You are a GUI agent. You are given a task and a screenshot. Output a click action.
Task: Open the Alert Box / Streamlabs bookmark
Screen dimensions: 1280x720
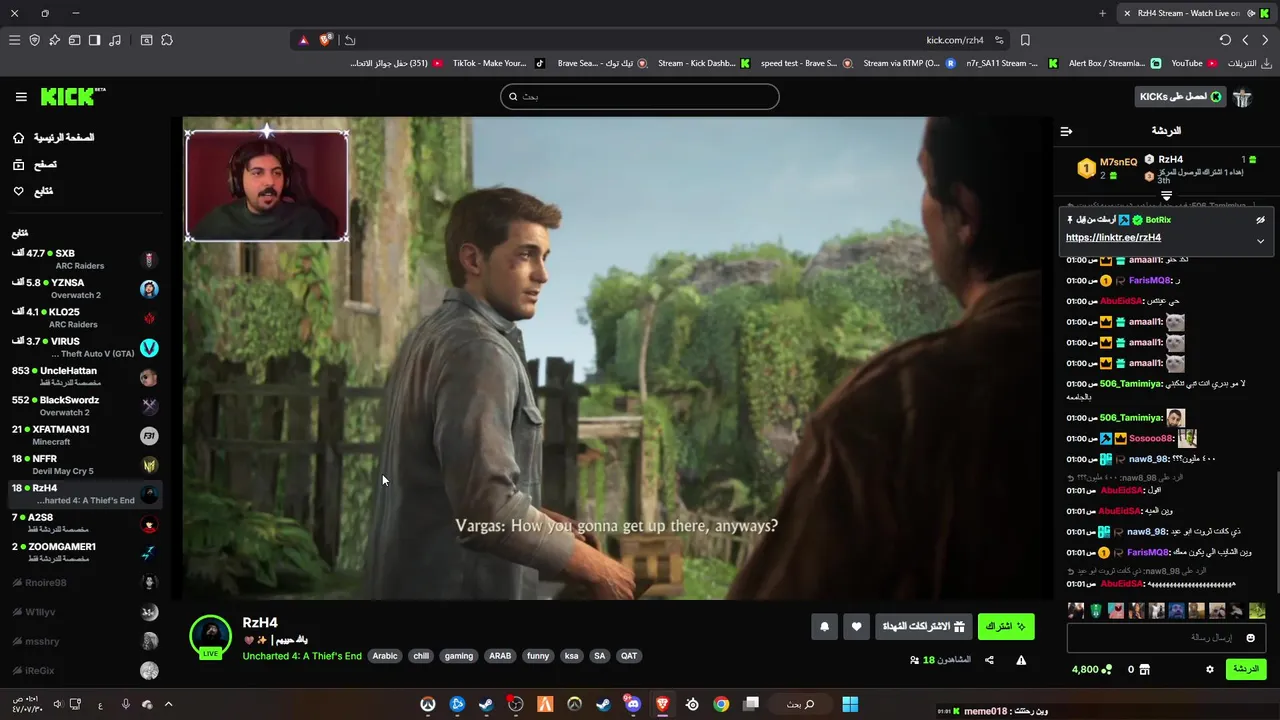(x=1114, y=63)
